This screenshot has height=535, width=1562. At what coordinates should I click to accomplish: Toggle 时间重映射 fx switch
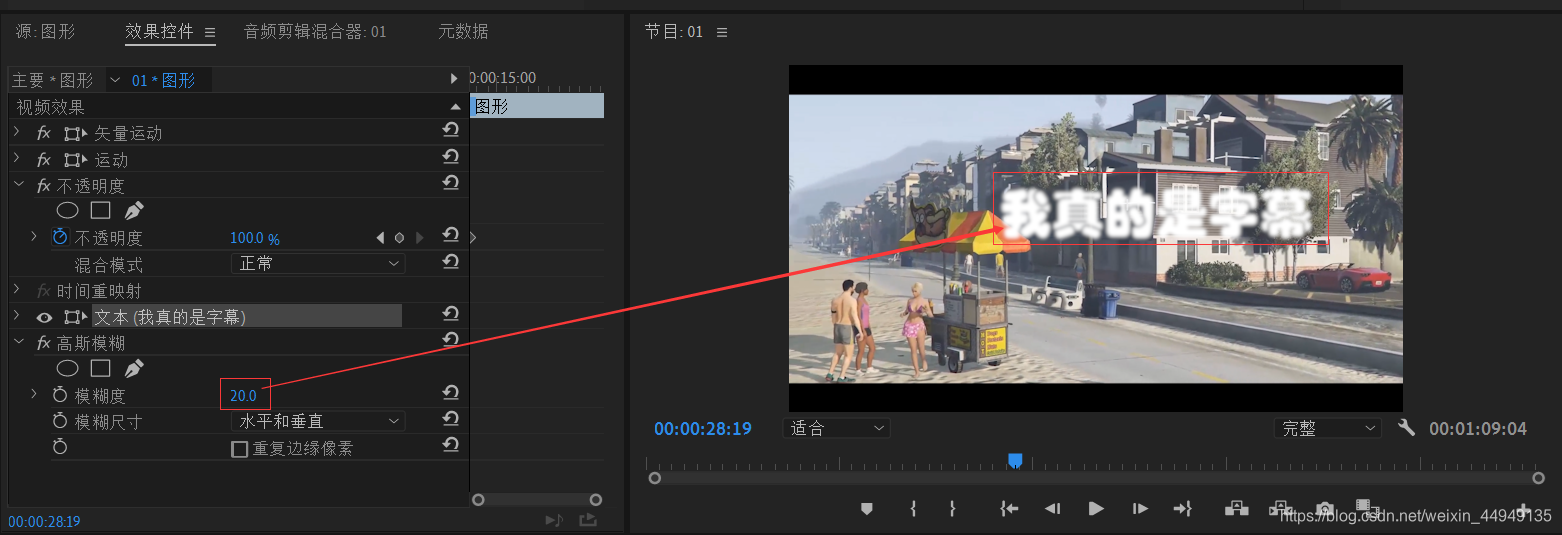pyautogui.click(x=43, y=291)
